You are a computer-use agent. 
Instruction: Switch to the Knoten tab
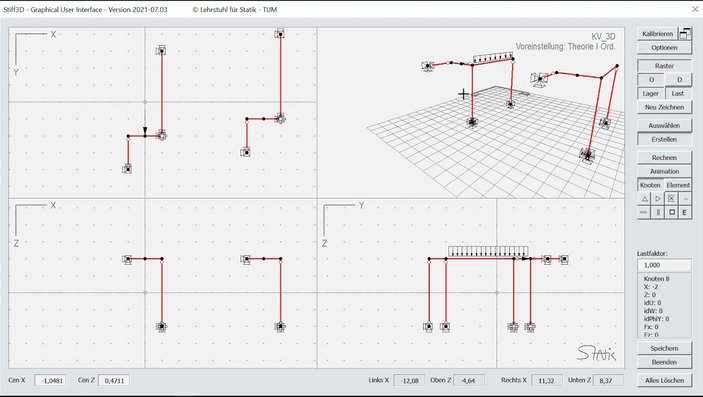click(x=650, y=185)
